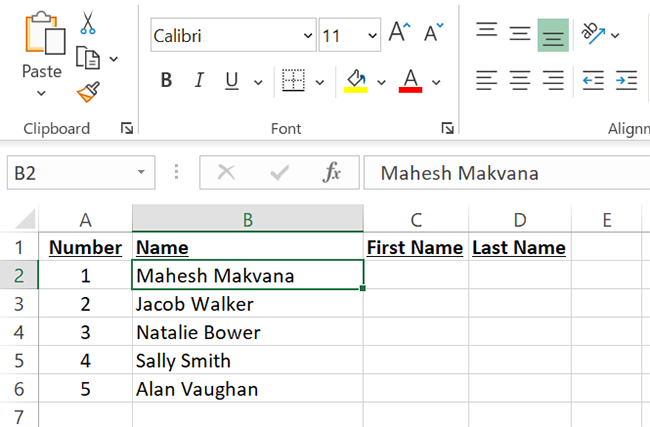
Task: Click the Last Name header cell
Action: point(520,247)
